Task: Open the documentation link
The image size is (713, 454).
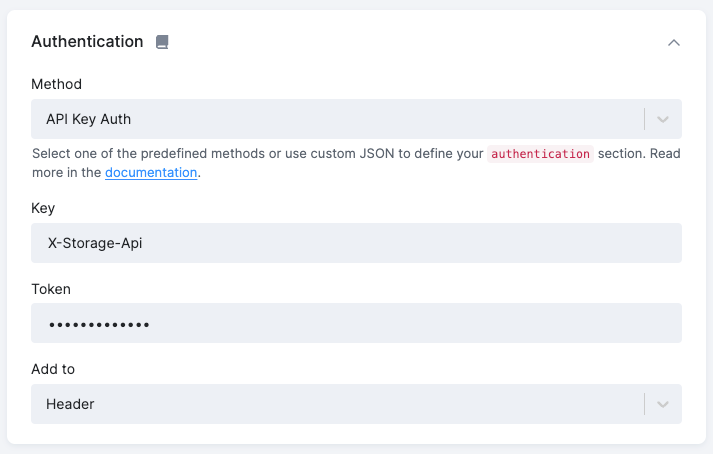Action: [151, 172]
